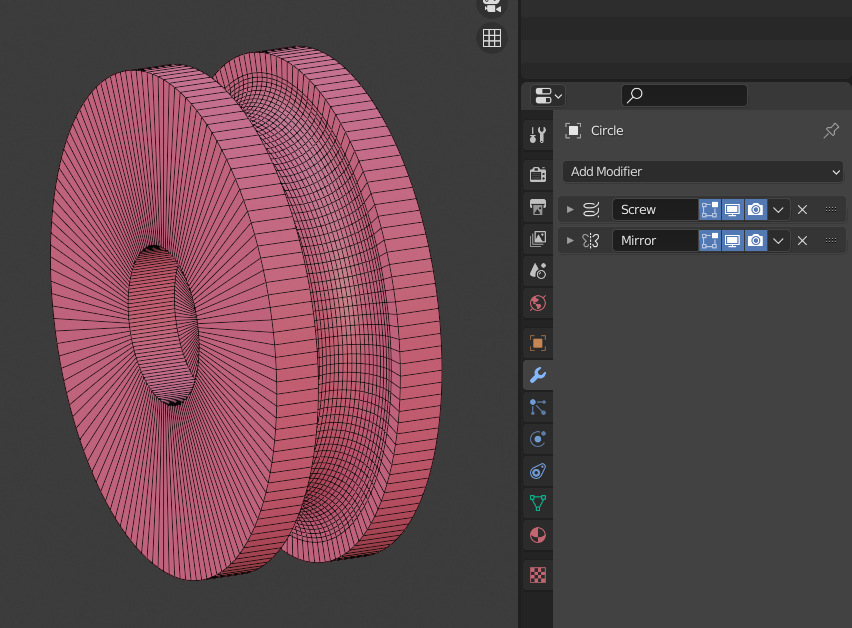Open Object Data properties (green triangle)
The width and height of the screenshot is (852, 628).
[537, 502]
